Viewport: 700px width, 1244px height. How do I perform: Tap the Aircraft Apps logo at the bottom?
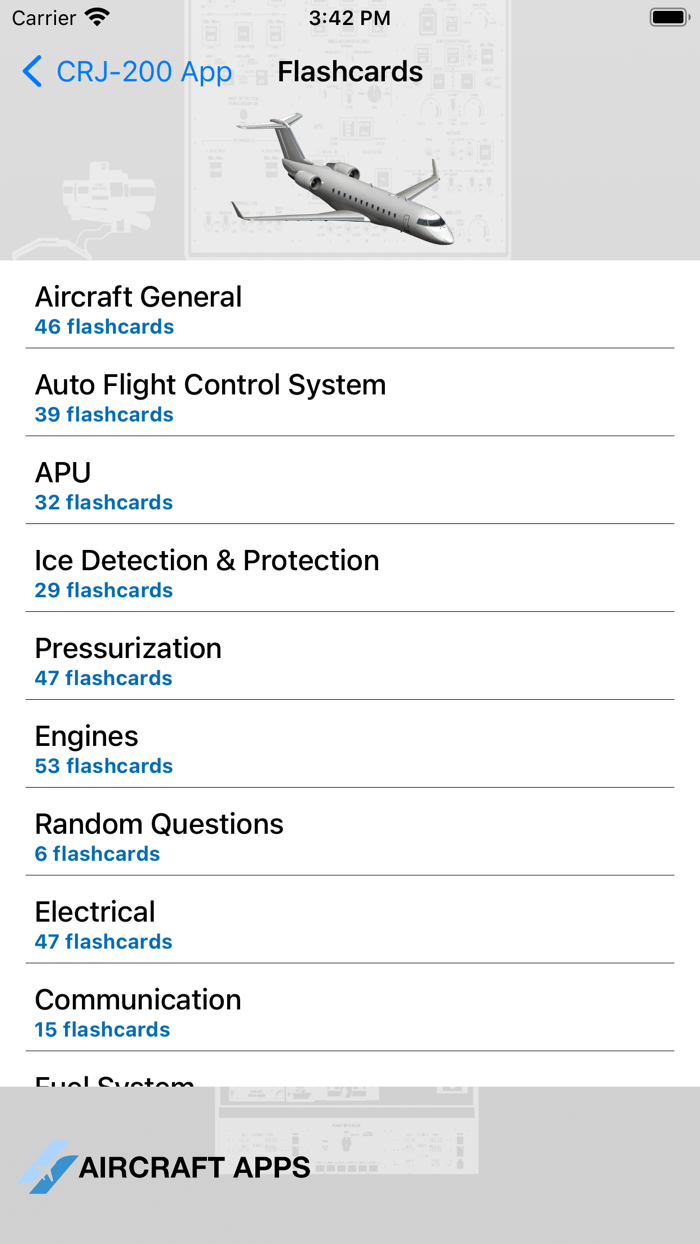(165, 1166)
